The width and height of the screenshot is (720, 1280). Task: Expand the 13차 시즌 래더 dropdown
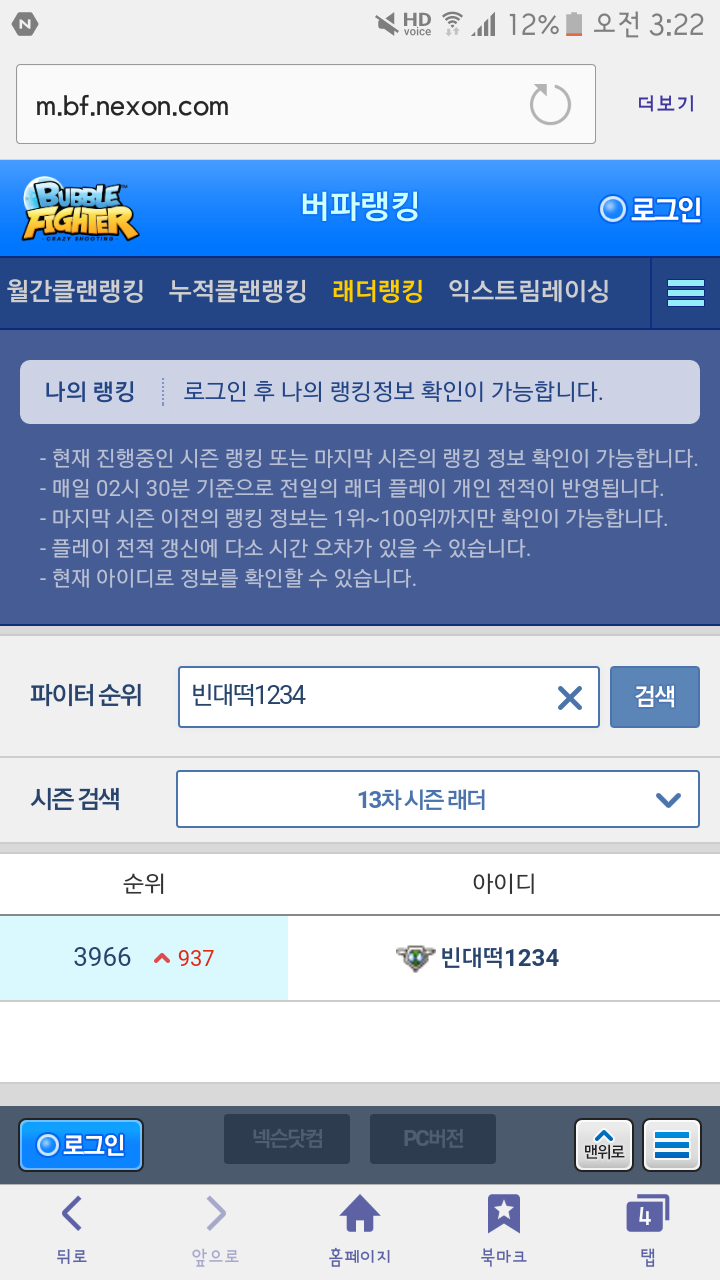(438, 799)
